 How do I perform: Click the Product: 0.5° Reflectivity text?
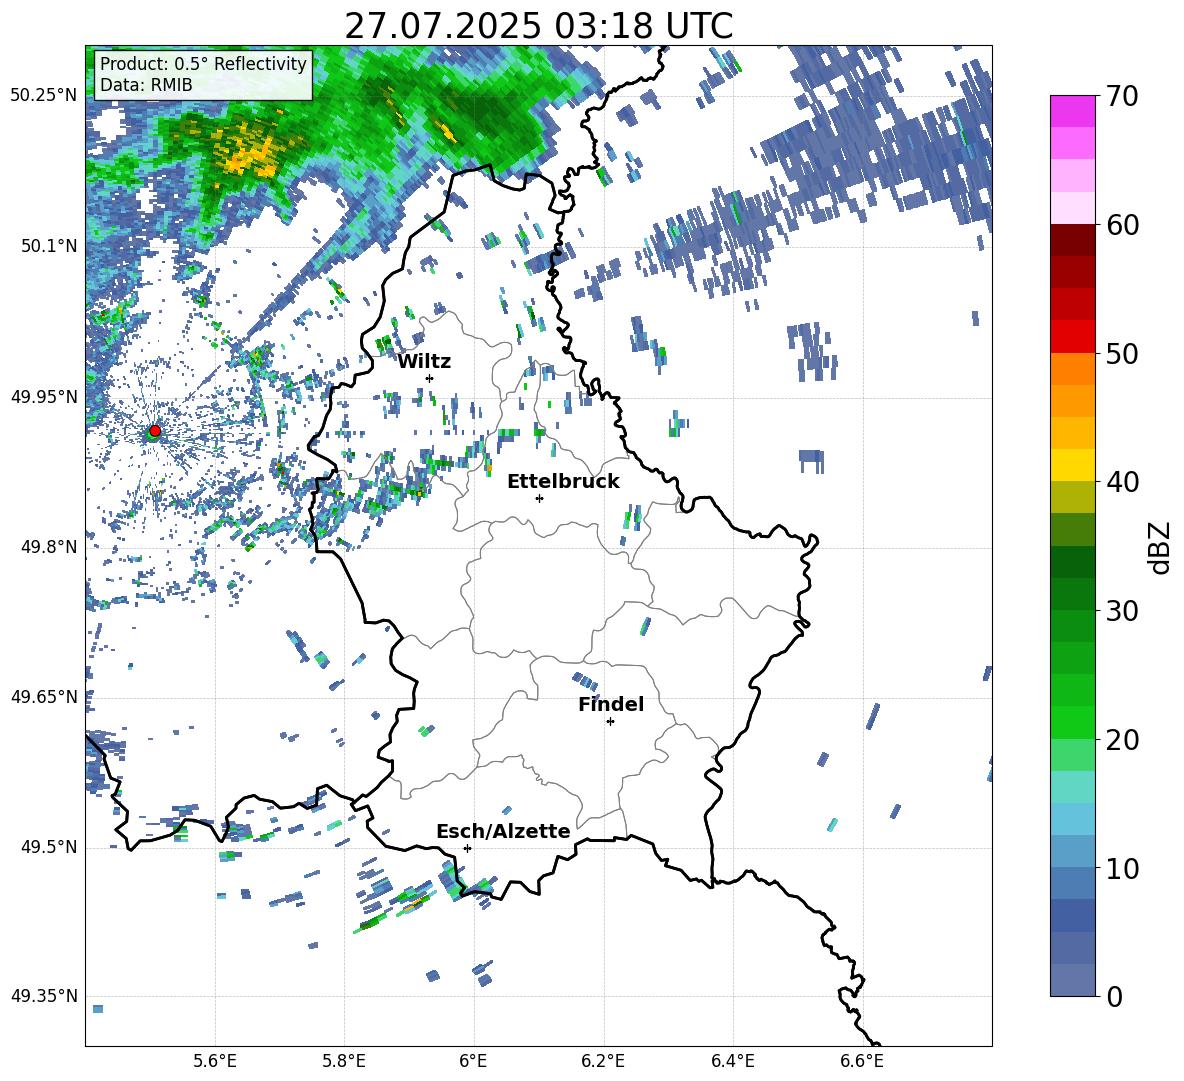[203, 63]
